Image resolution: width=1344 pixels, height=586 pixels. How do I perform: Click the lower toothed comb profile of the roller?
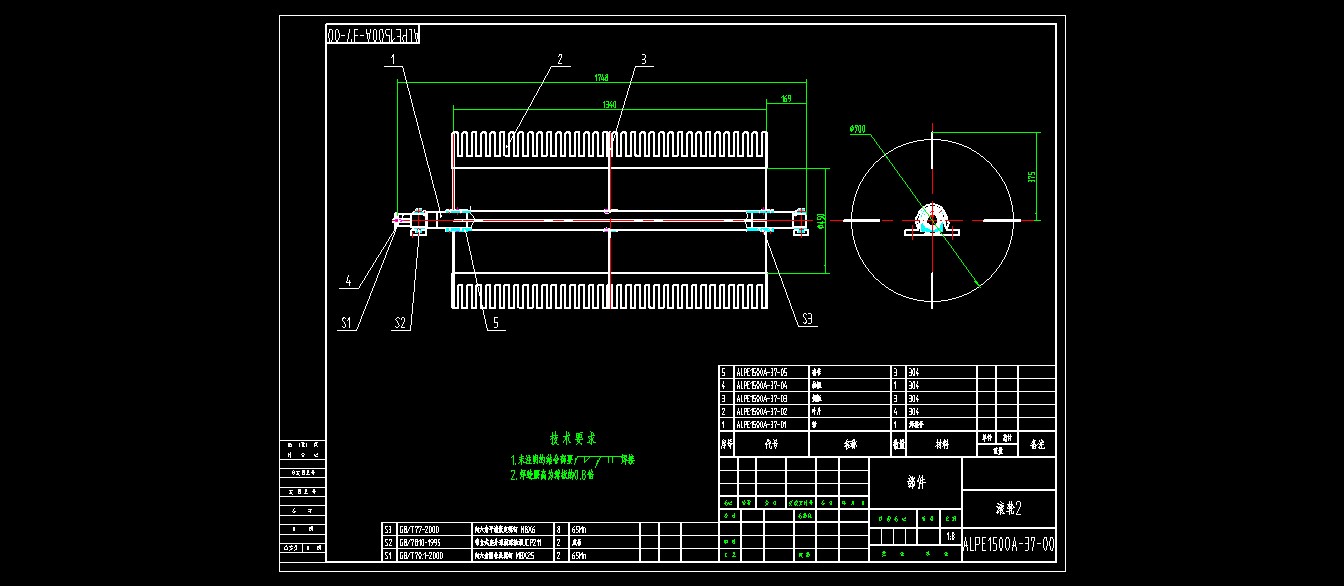[x=609, y=294]
